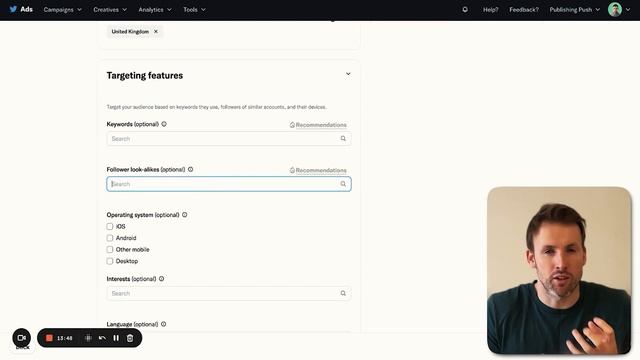This screenshot has height=360, width=640.
Task: Open the Tools menu
Action: (x=194, y=9)
